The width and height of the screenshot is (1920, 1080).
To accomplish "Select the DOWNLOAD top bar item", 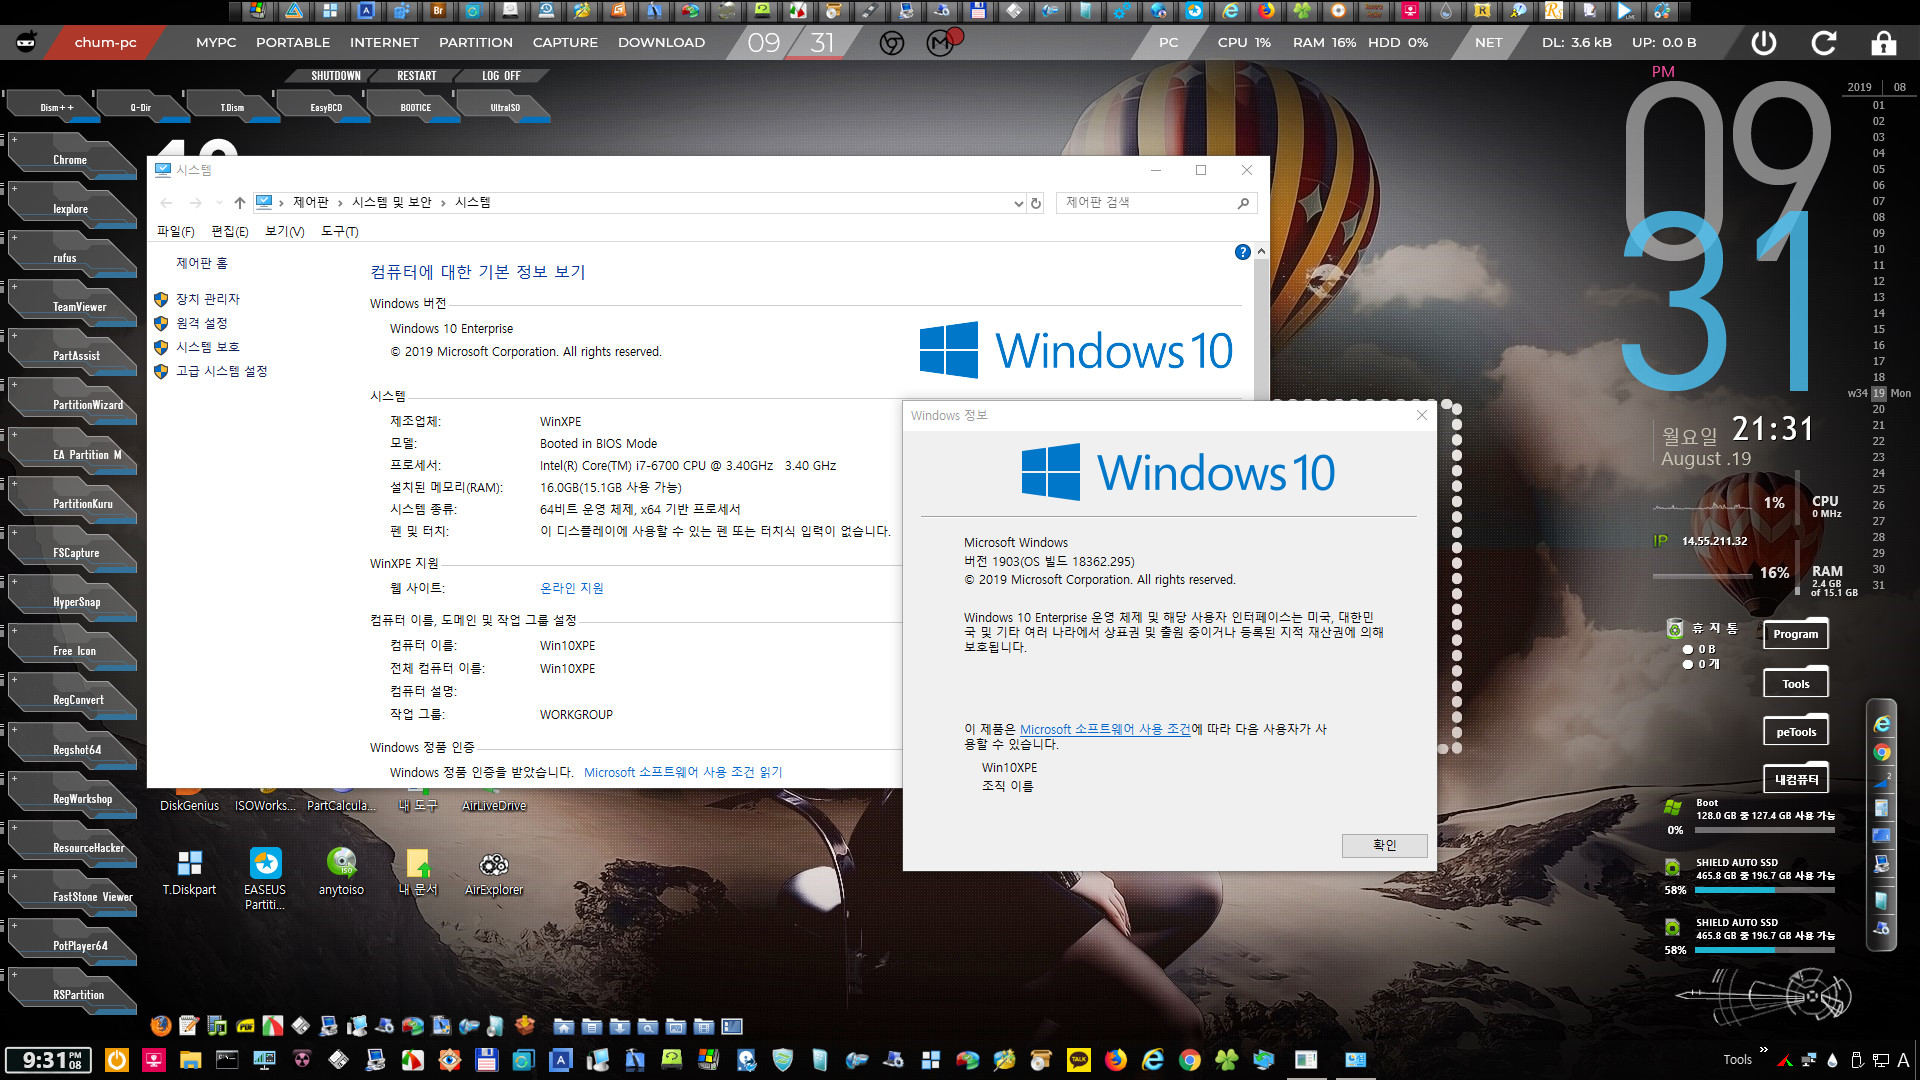I will pos(661,43).
